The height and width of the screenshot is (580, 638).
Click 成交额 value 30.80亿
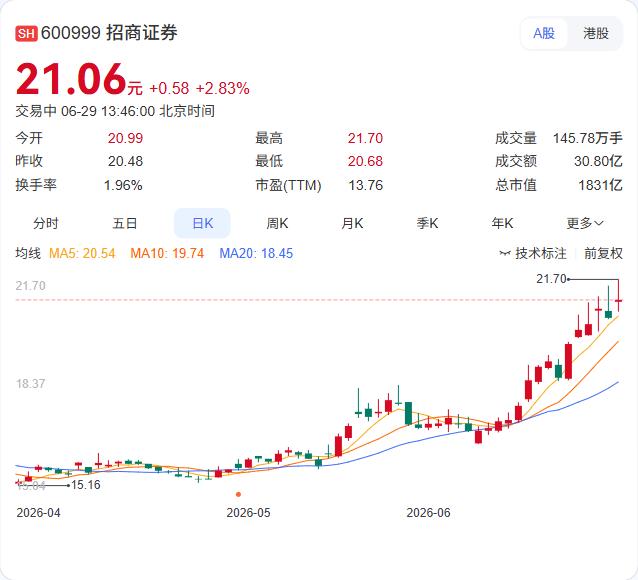(598, 162)
